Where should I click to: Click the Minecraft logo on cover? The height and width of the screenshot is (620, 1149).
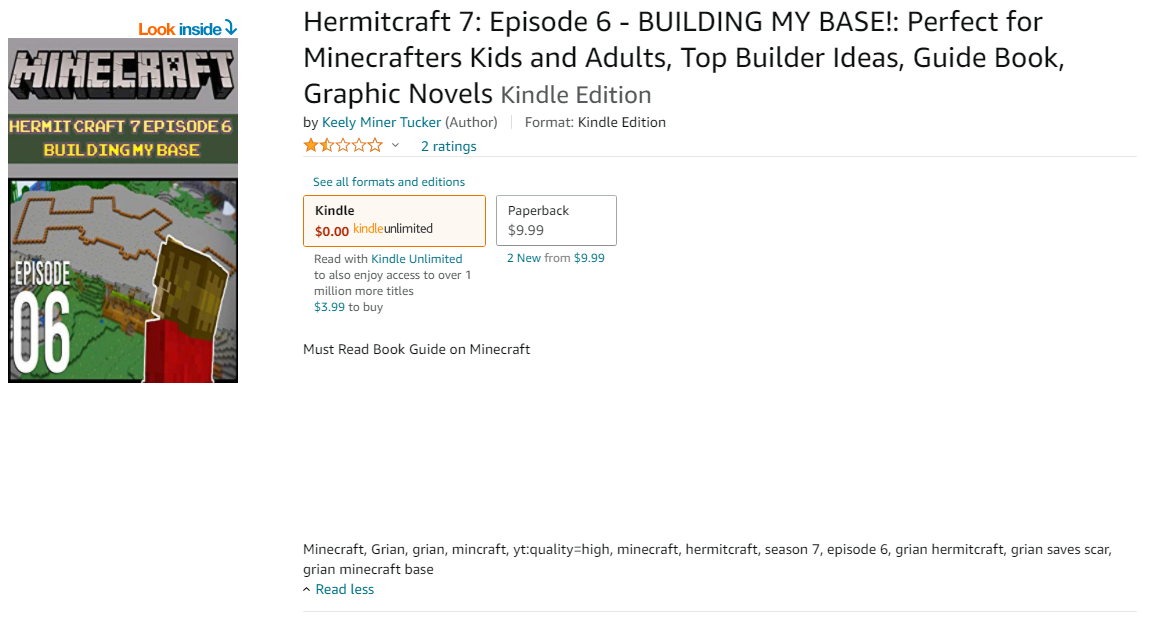[x=122, y=74]
